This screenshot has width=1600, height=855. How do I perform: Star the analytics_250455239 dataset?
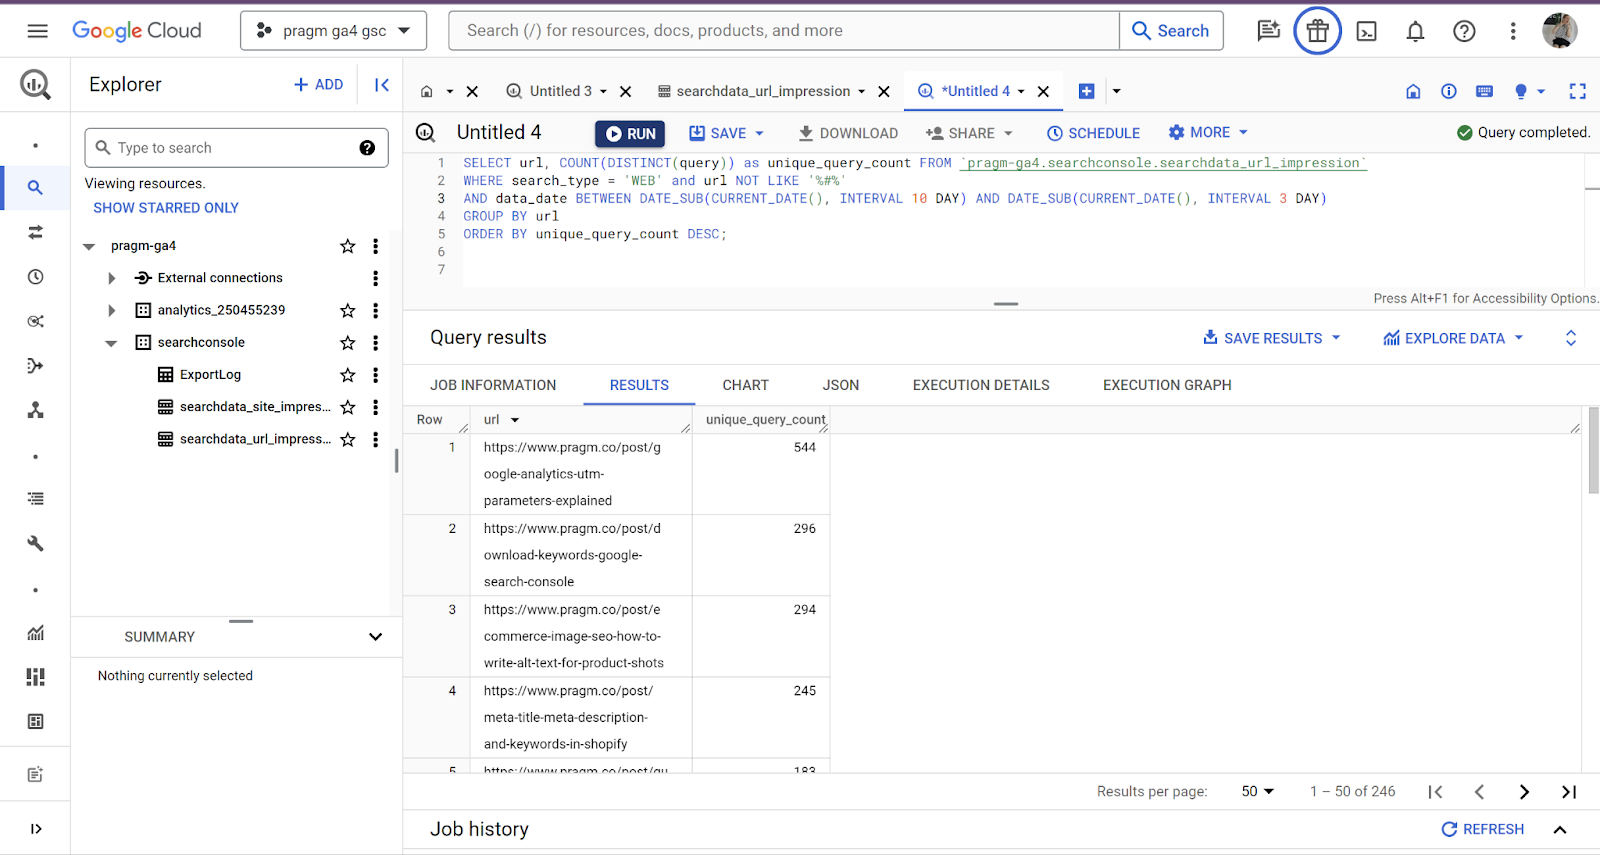click(x=348, y=310)
